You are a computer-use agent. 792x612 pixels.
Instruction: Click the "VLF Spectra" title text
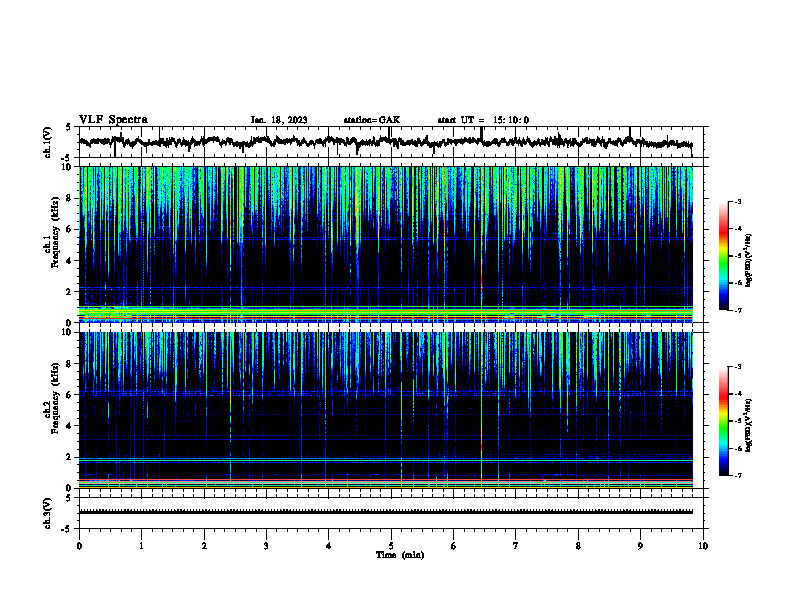(x=113, y=120)
